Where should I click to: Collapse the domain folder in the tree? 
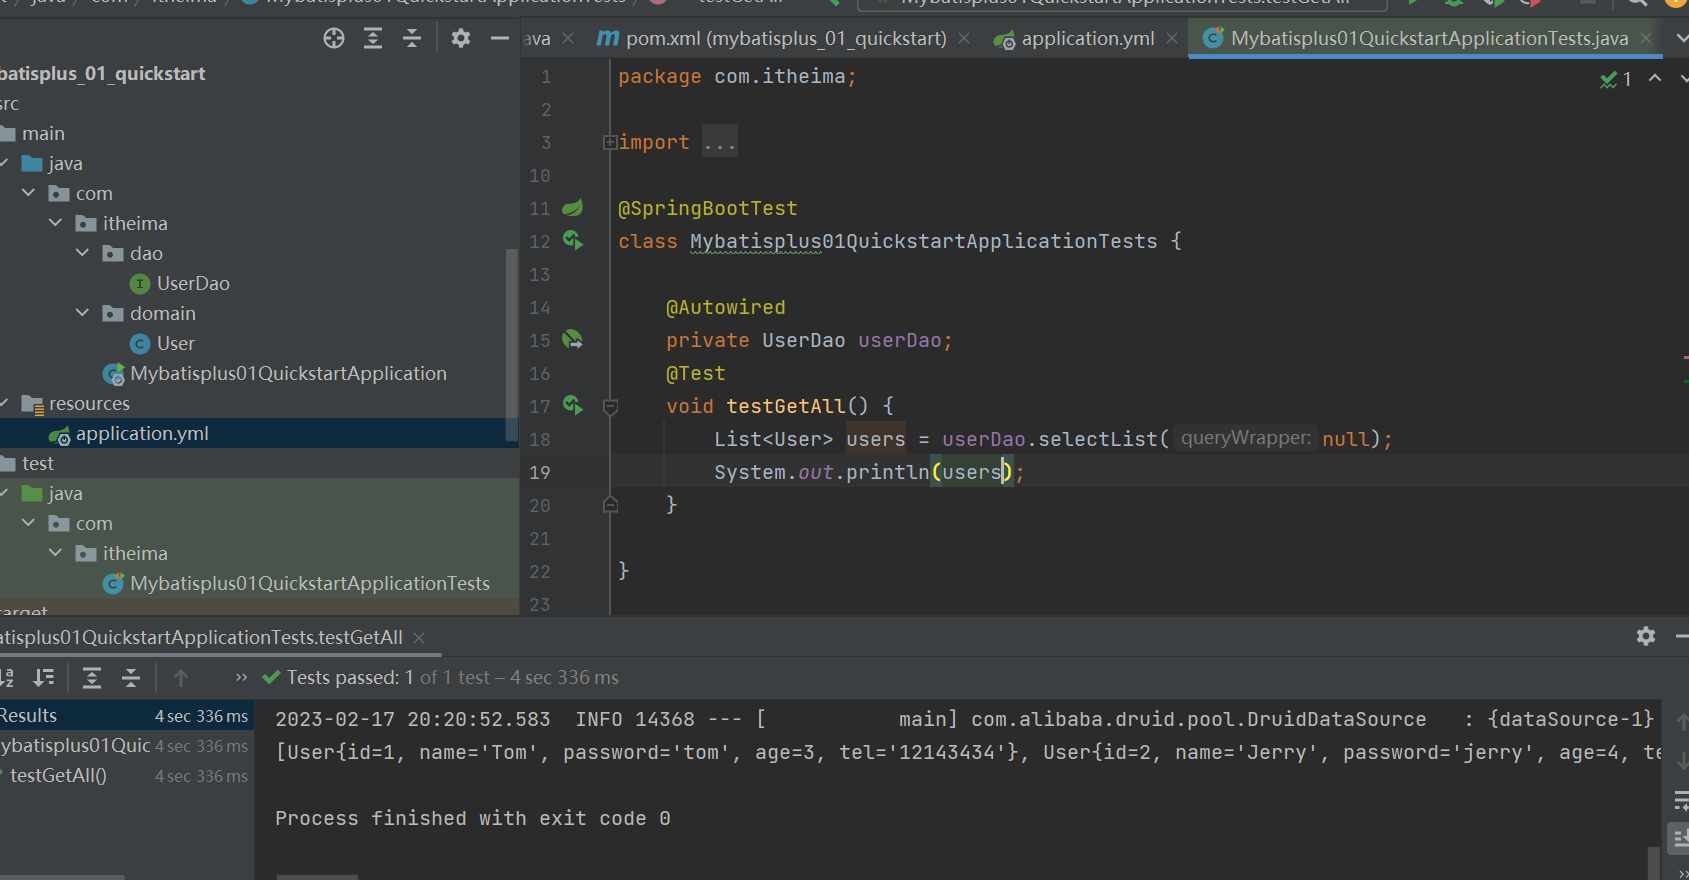(83, 313)
